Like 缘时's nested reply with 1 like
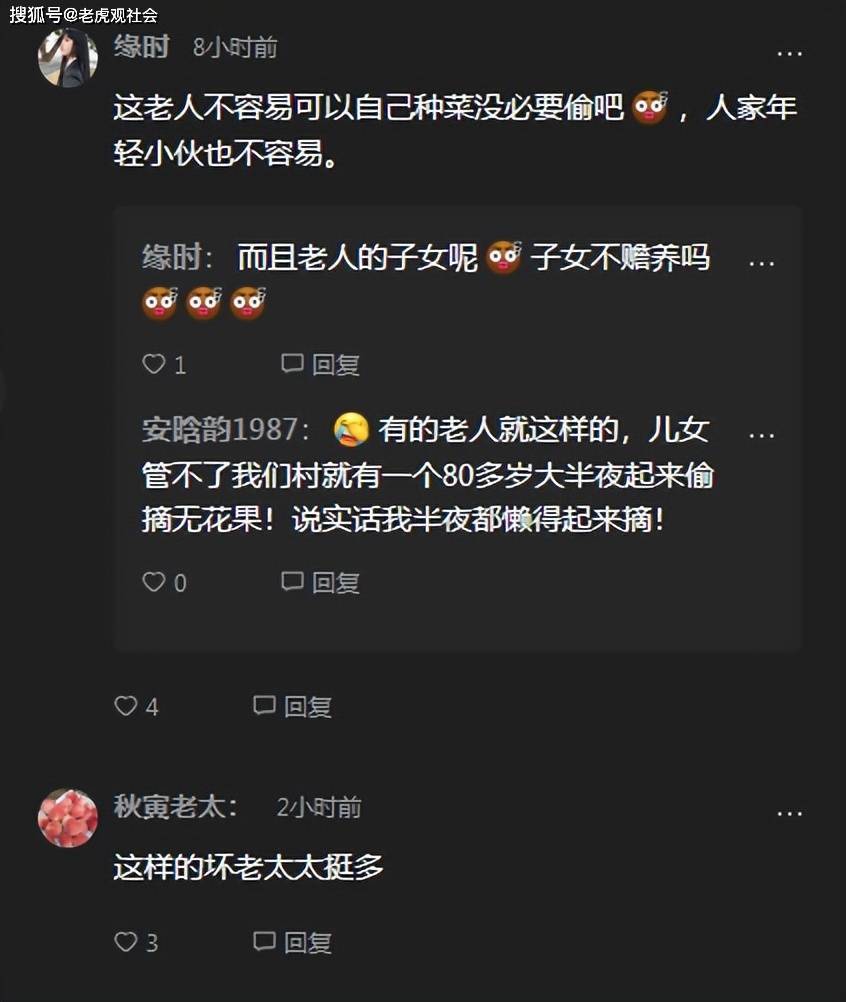Viewport: 846px width, 1002px height. pyautogui.click(x=153, y=364)
